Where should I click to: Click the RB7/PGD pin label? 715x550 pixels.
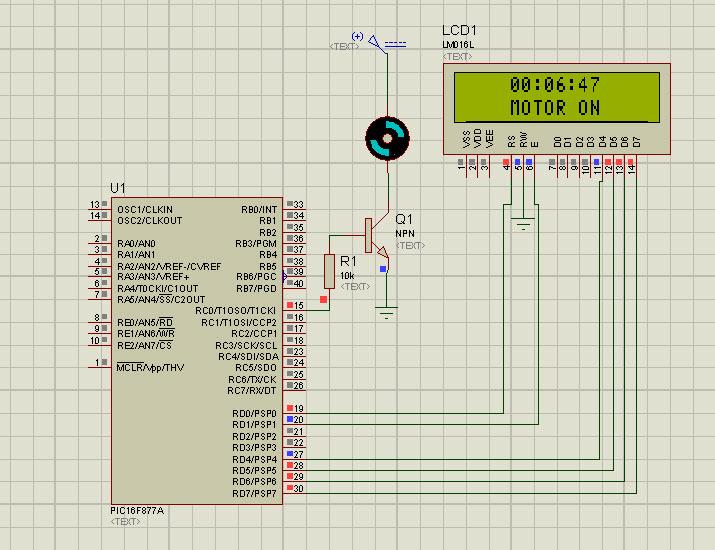(x=256, y=289)
